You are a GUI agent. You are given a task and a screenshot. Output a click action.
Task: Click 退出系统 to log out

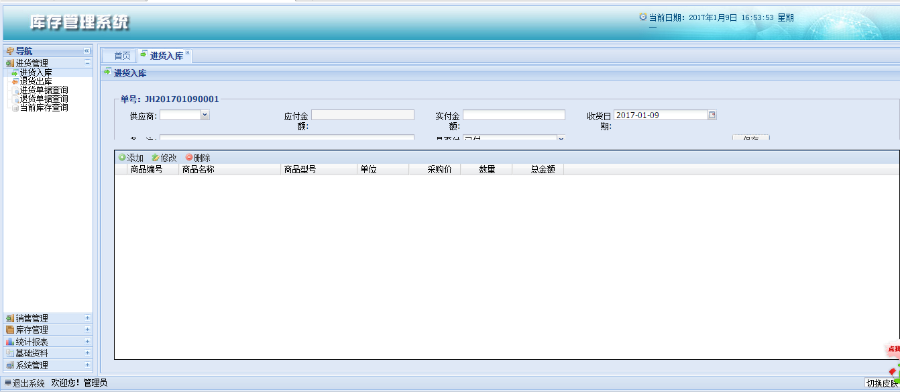click(x=25, y=383)
